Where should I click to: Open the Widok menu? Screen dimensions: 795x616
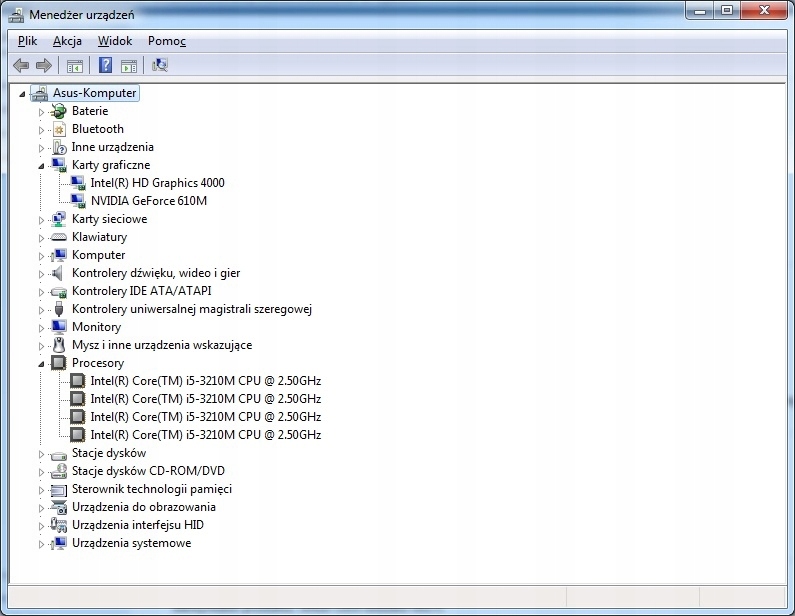pyautogui.click(x=115, y=41)
